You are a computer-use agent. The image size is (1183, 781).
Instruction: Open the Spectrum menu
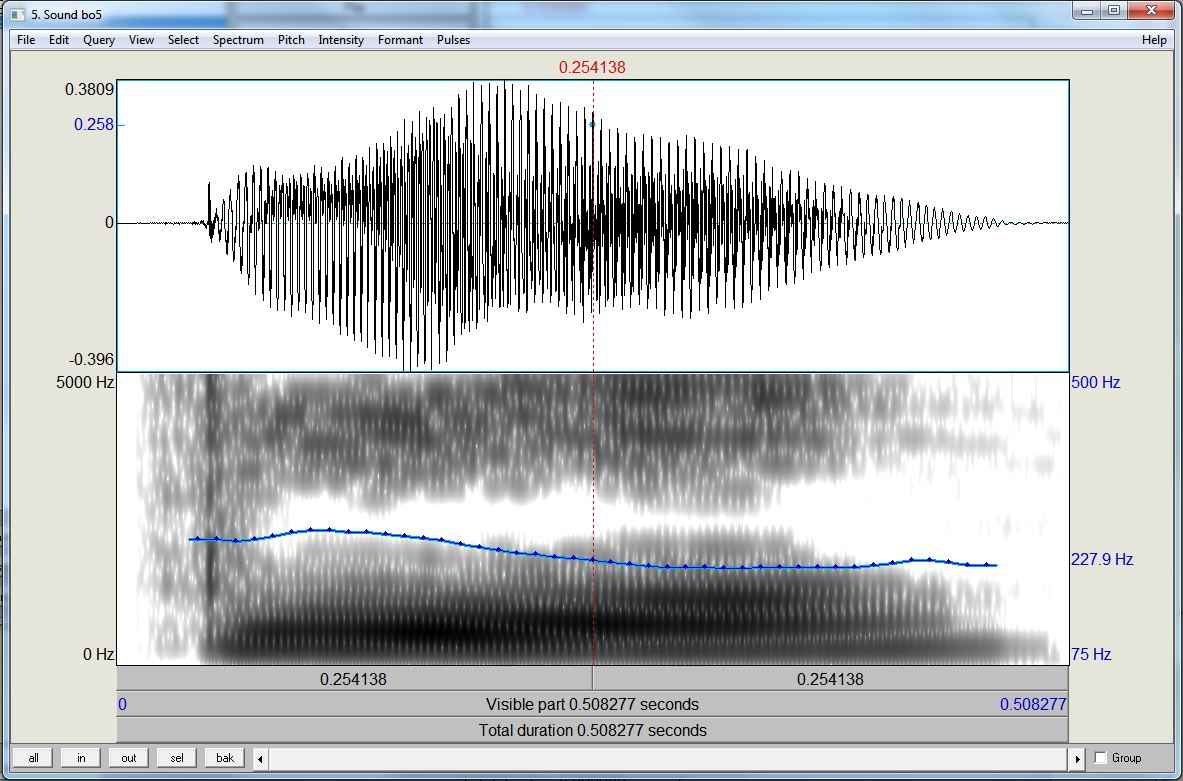coord(238,40)
